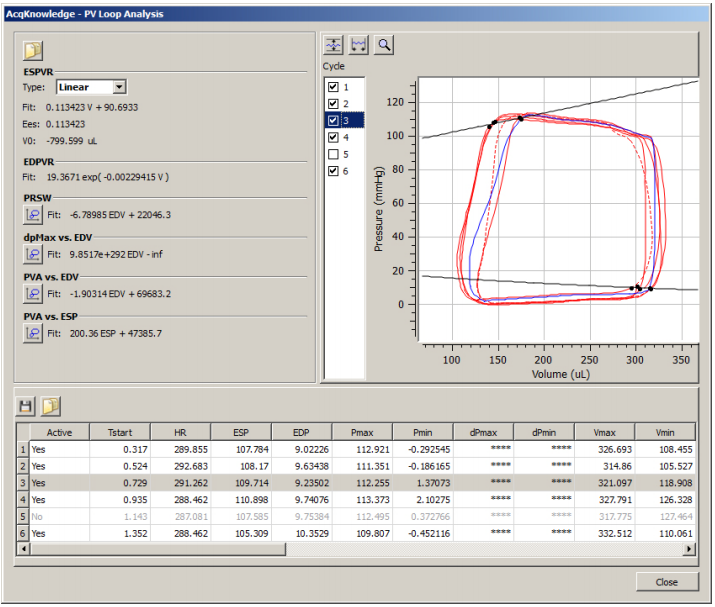
Task: Show the dpMax vs. EDV plot
Action: (33, 254)
